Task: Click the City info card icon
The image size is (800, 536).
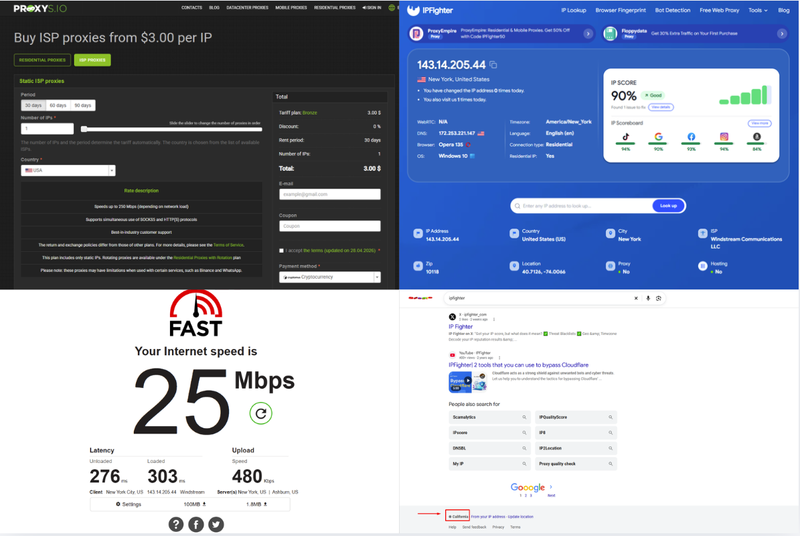Action: 610,234
